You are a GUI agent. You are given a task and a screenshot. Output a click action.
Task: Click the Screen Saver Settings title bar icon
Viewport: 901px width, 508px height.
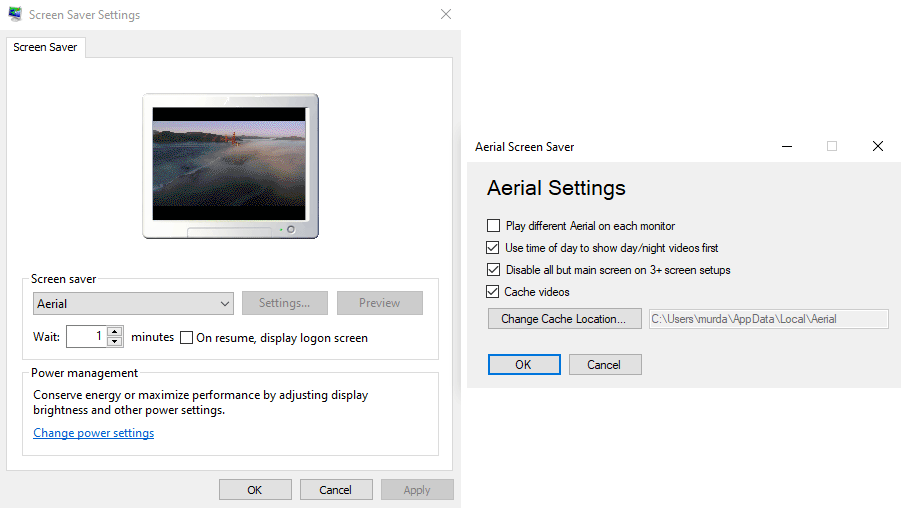pyautogui.click(x=15, y=14)
